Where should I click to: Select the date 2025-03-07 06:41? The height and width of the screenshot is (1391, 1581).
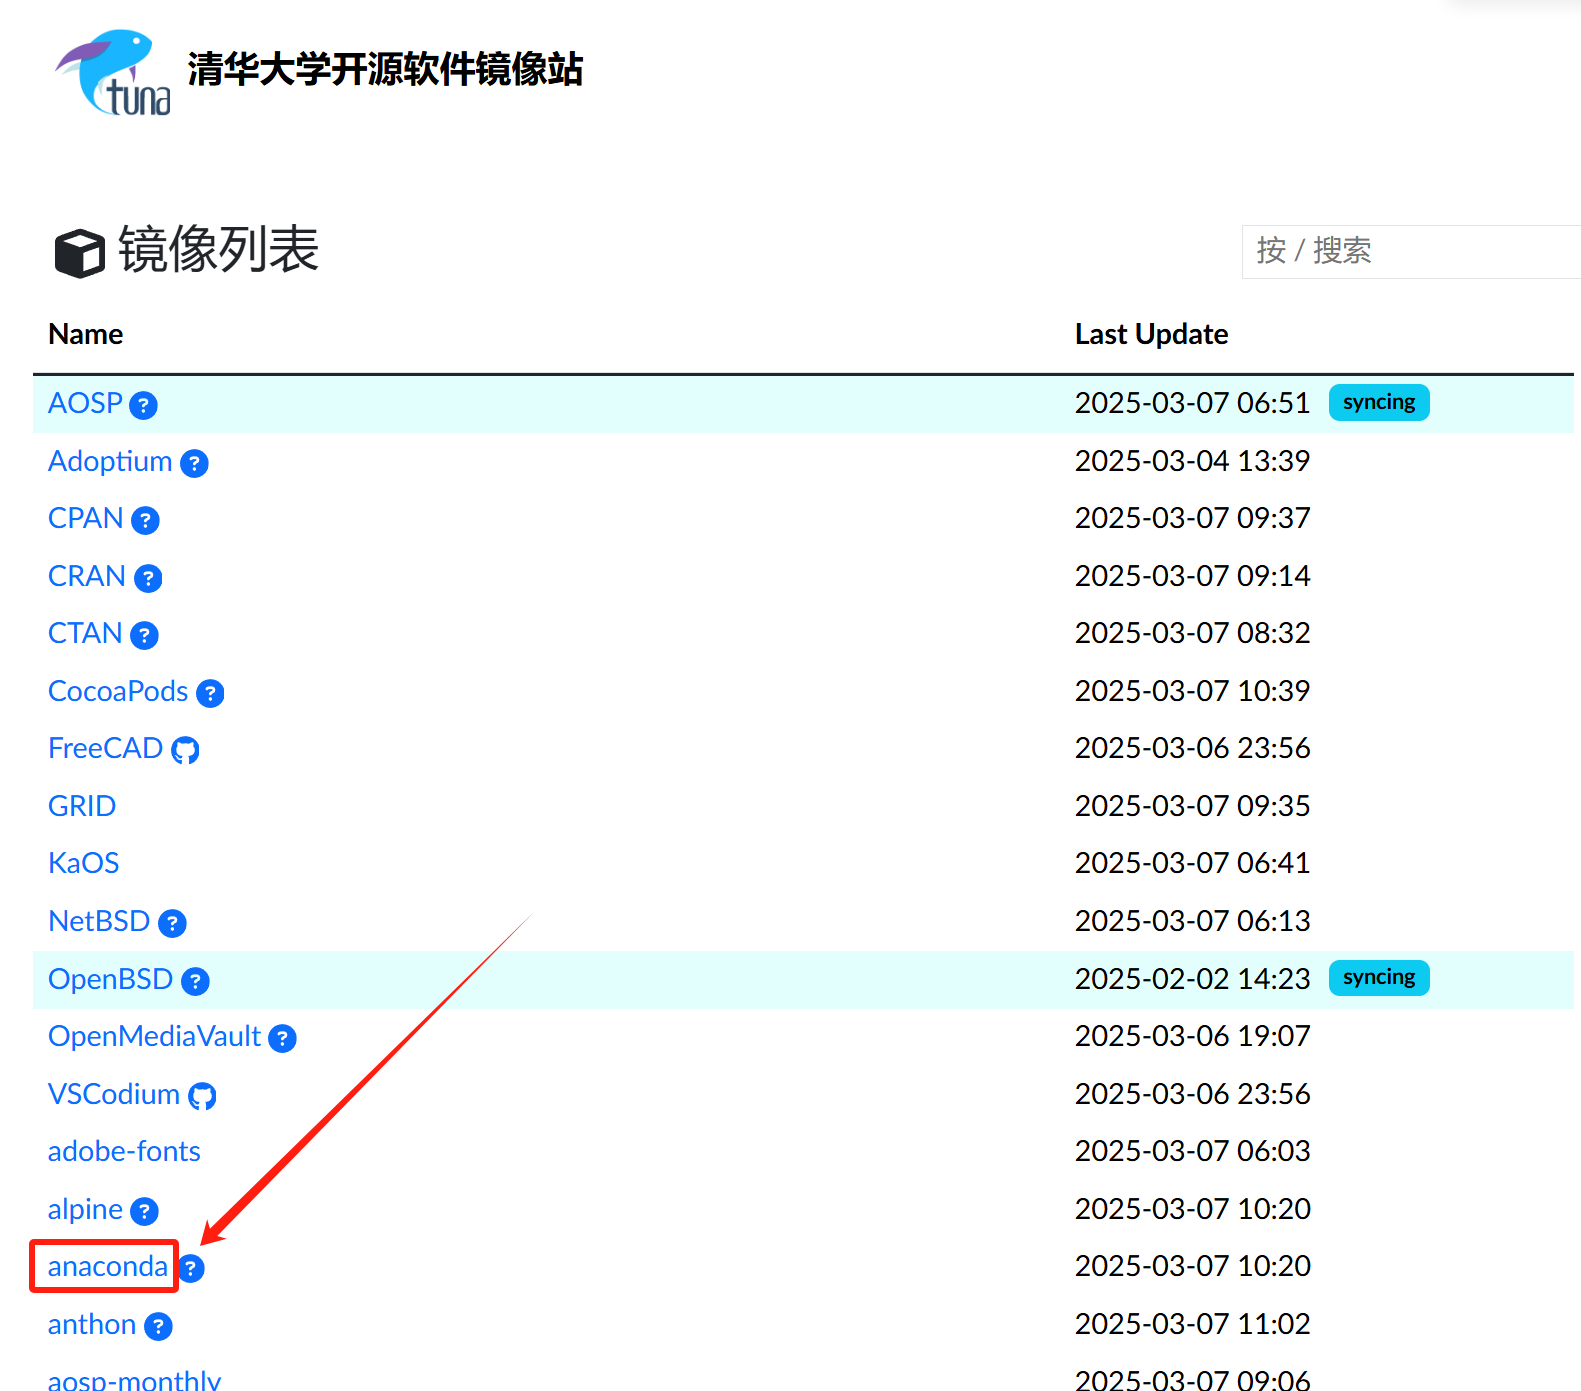(x=1192, y=863)
